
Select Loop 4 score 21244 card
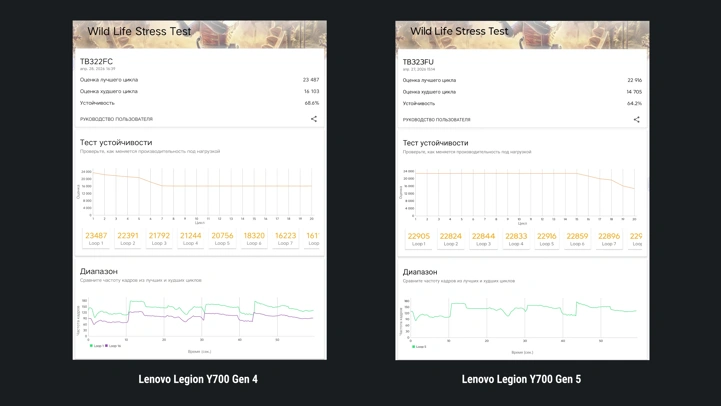[x=190, y=238]
